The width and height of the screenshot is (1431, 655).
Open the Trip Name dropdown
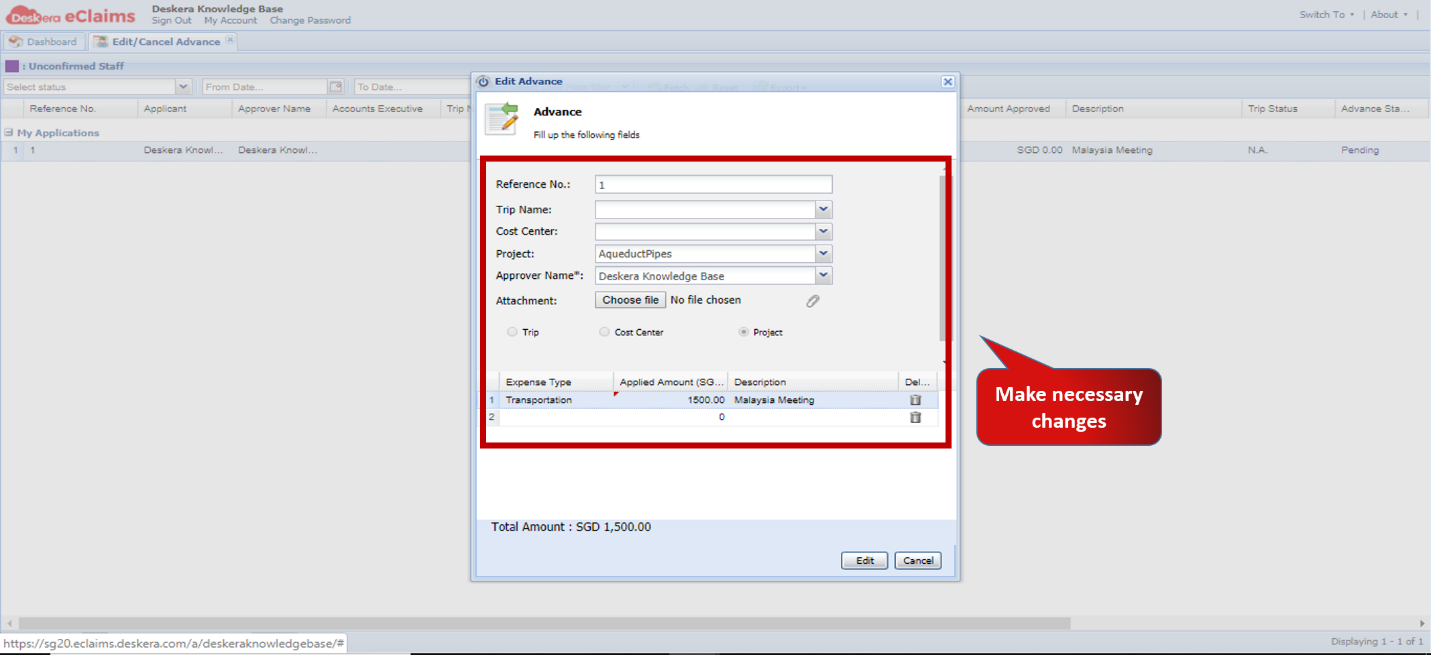(824, 210)
